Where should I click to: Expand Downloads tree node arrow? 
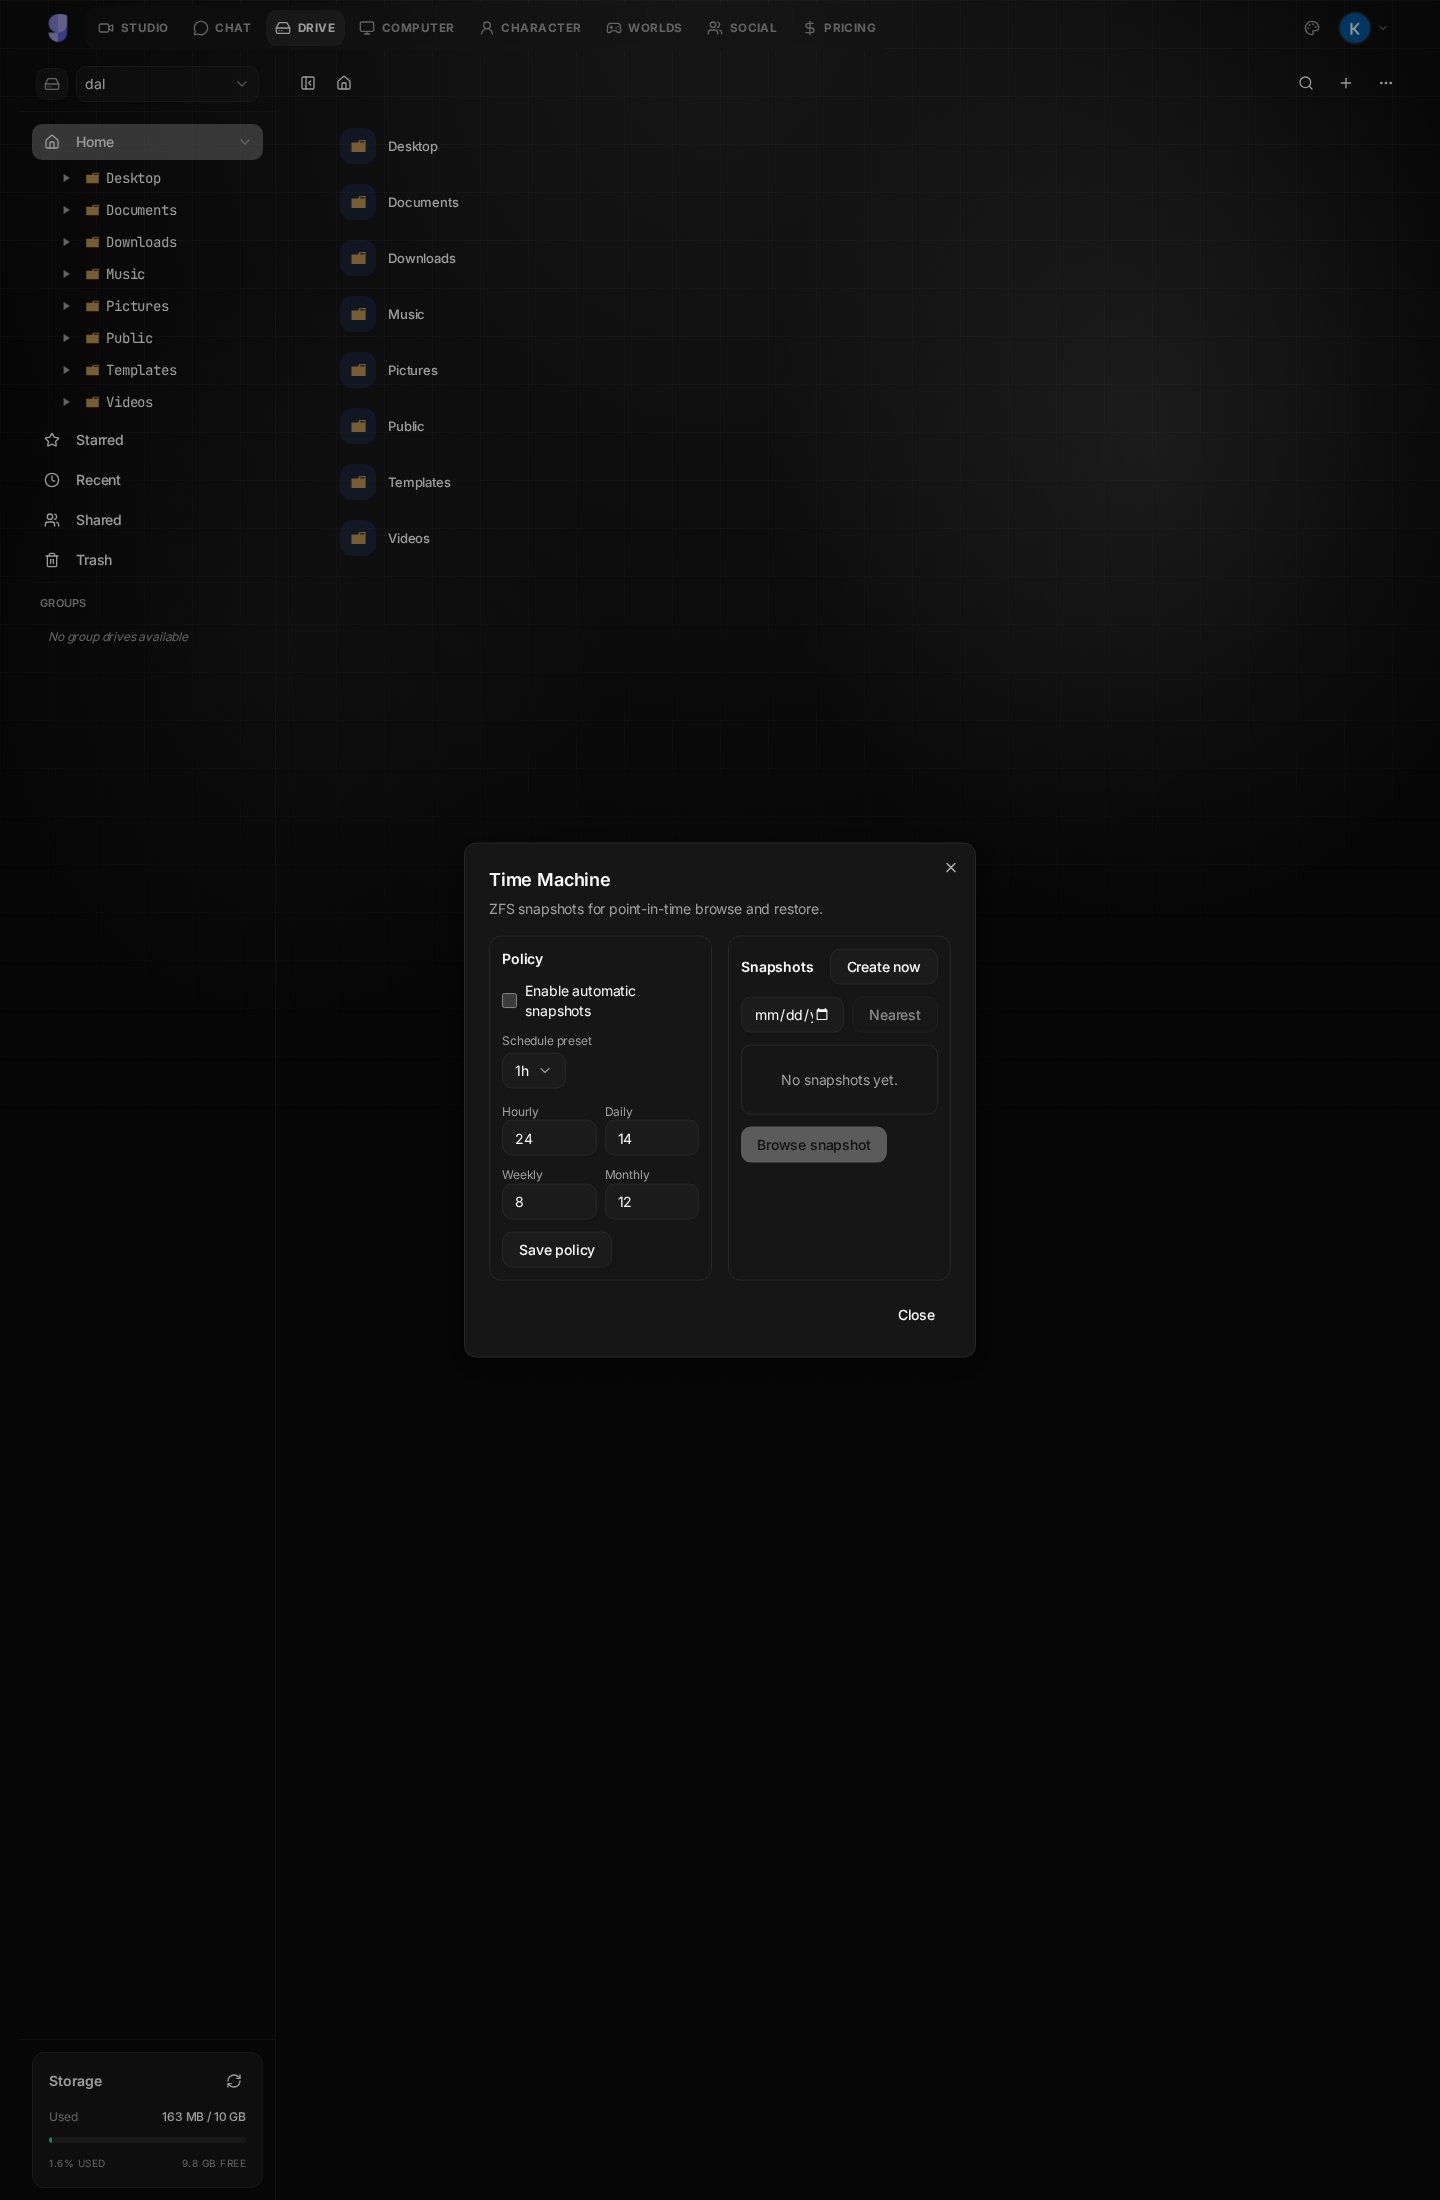66,242
